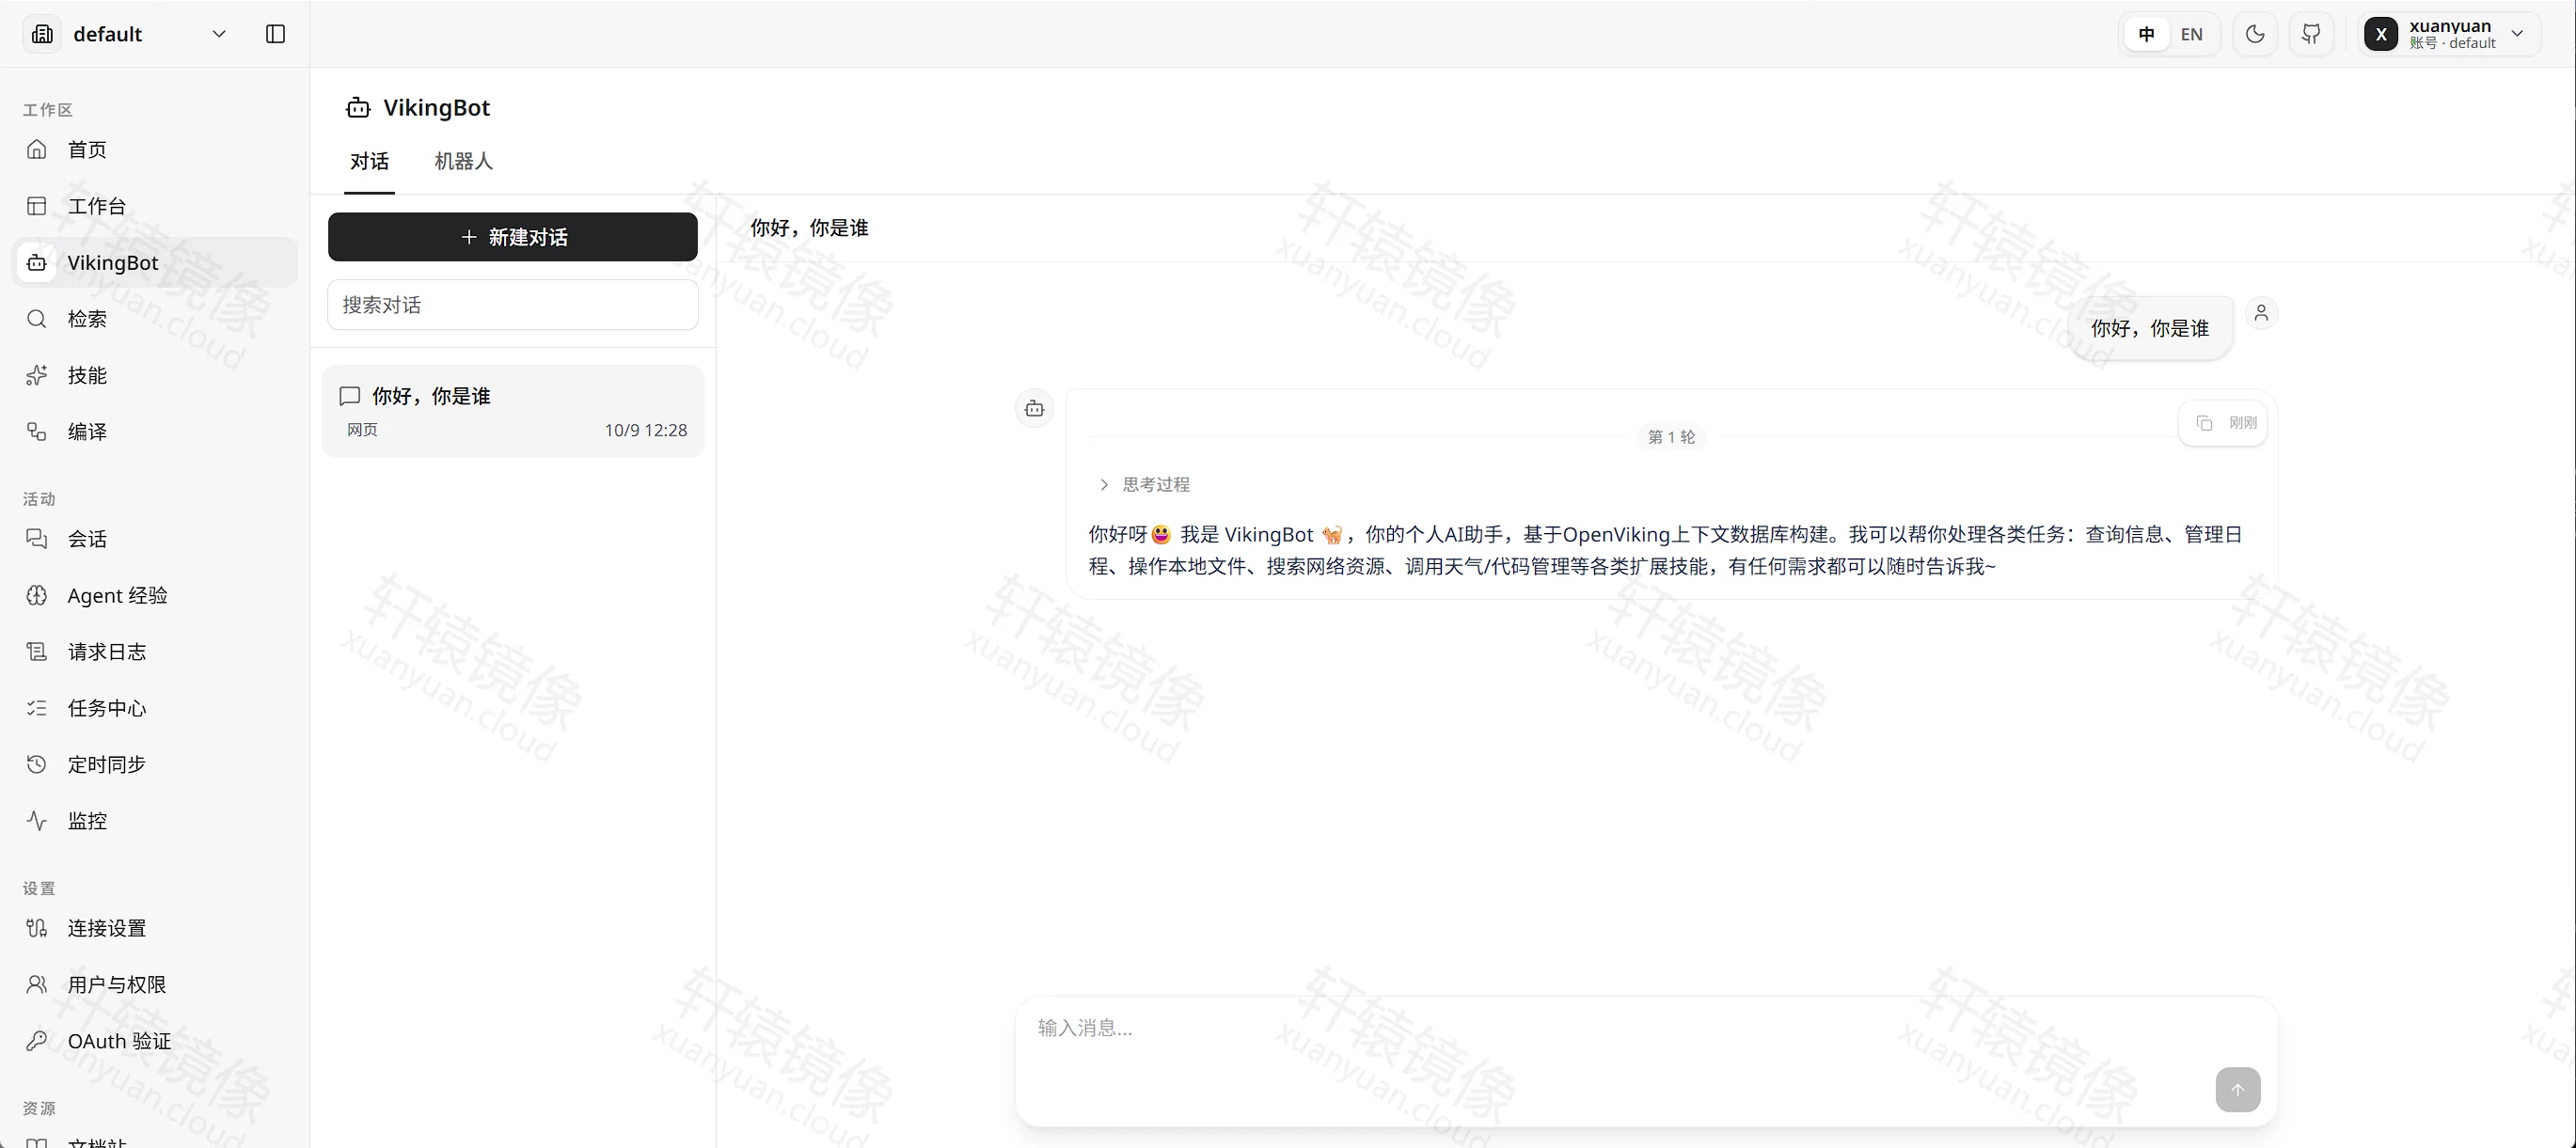Switch to the 机器人 tab
Screen dimensions: 2576x1148
[463, 162]
